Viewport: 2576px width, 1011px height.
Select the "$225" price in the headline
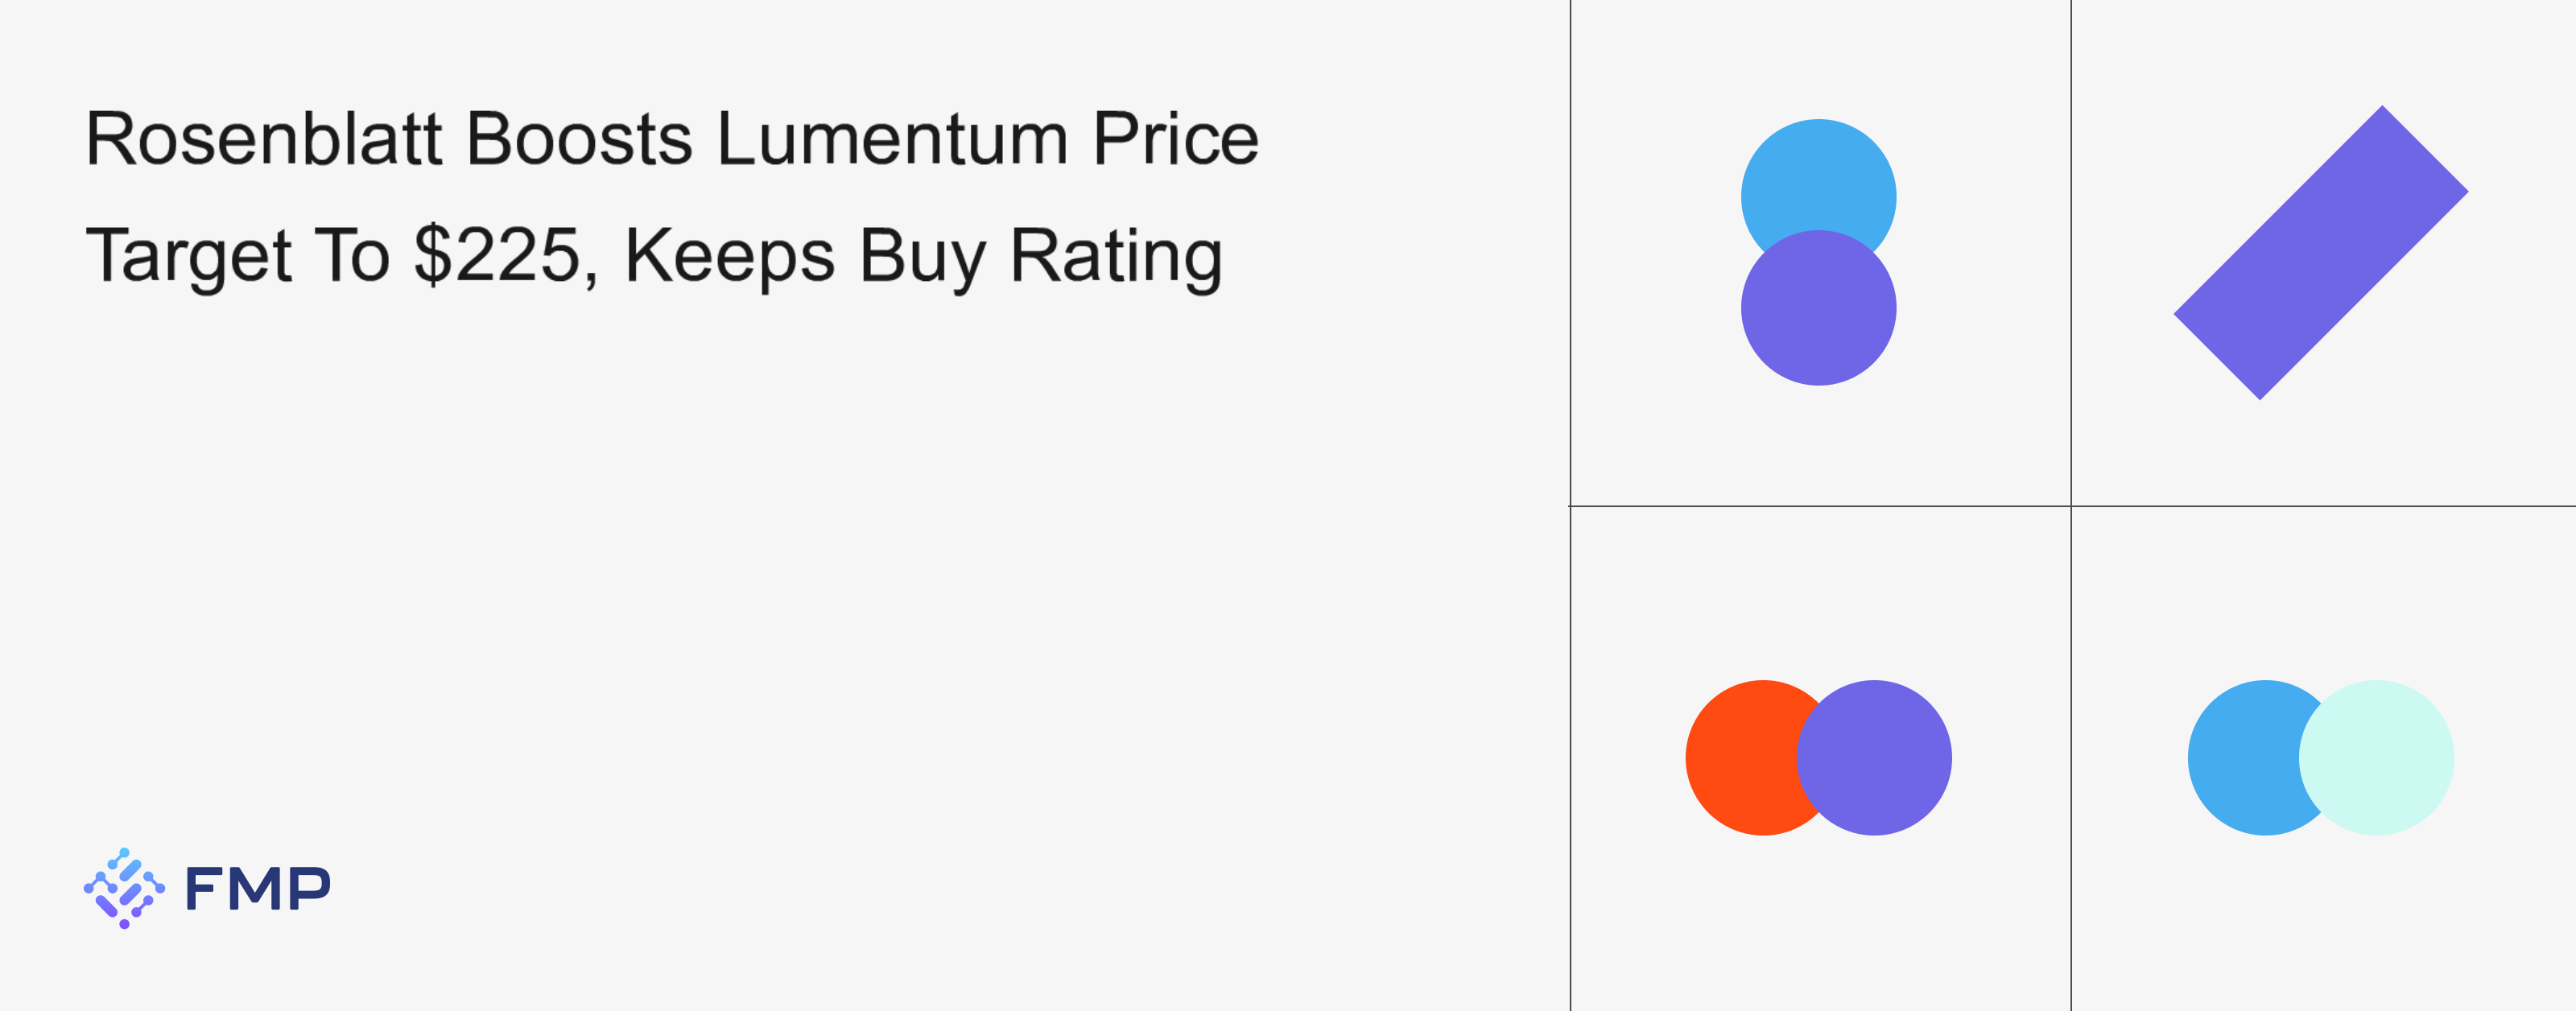(x=497, y=256)
